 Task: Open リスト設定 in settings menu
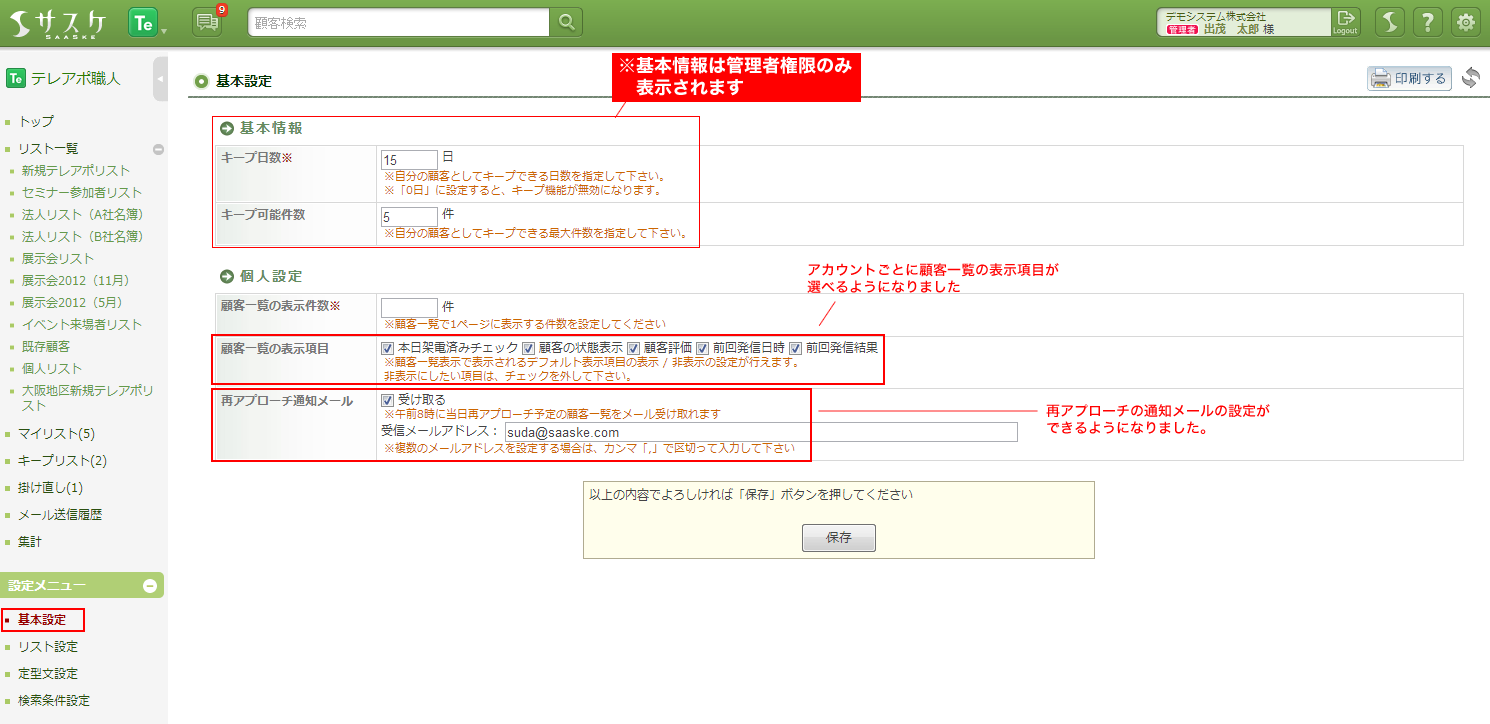pos(47,647)
